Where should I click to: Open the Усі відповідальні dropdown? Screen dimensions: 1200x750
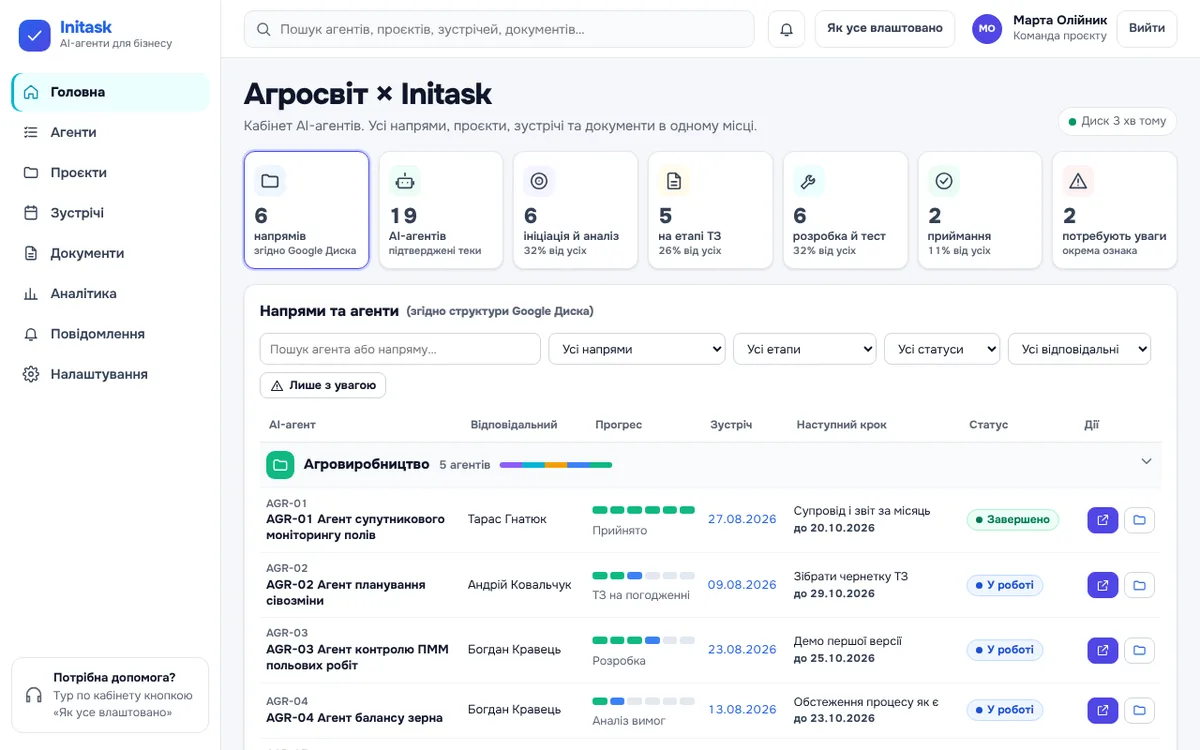coord(1080,349)
